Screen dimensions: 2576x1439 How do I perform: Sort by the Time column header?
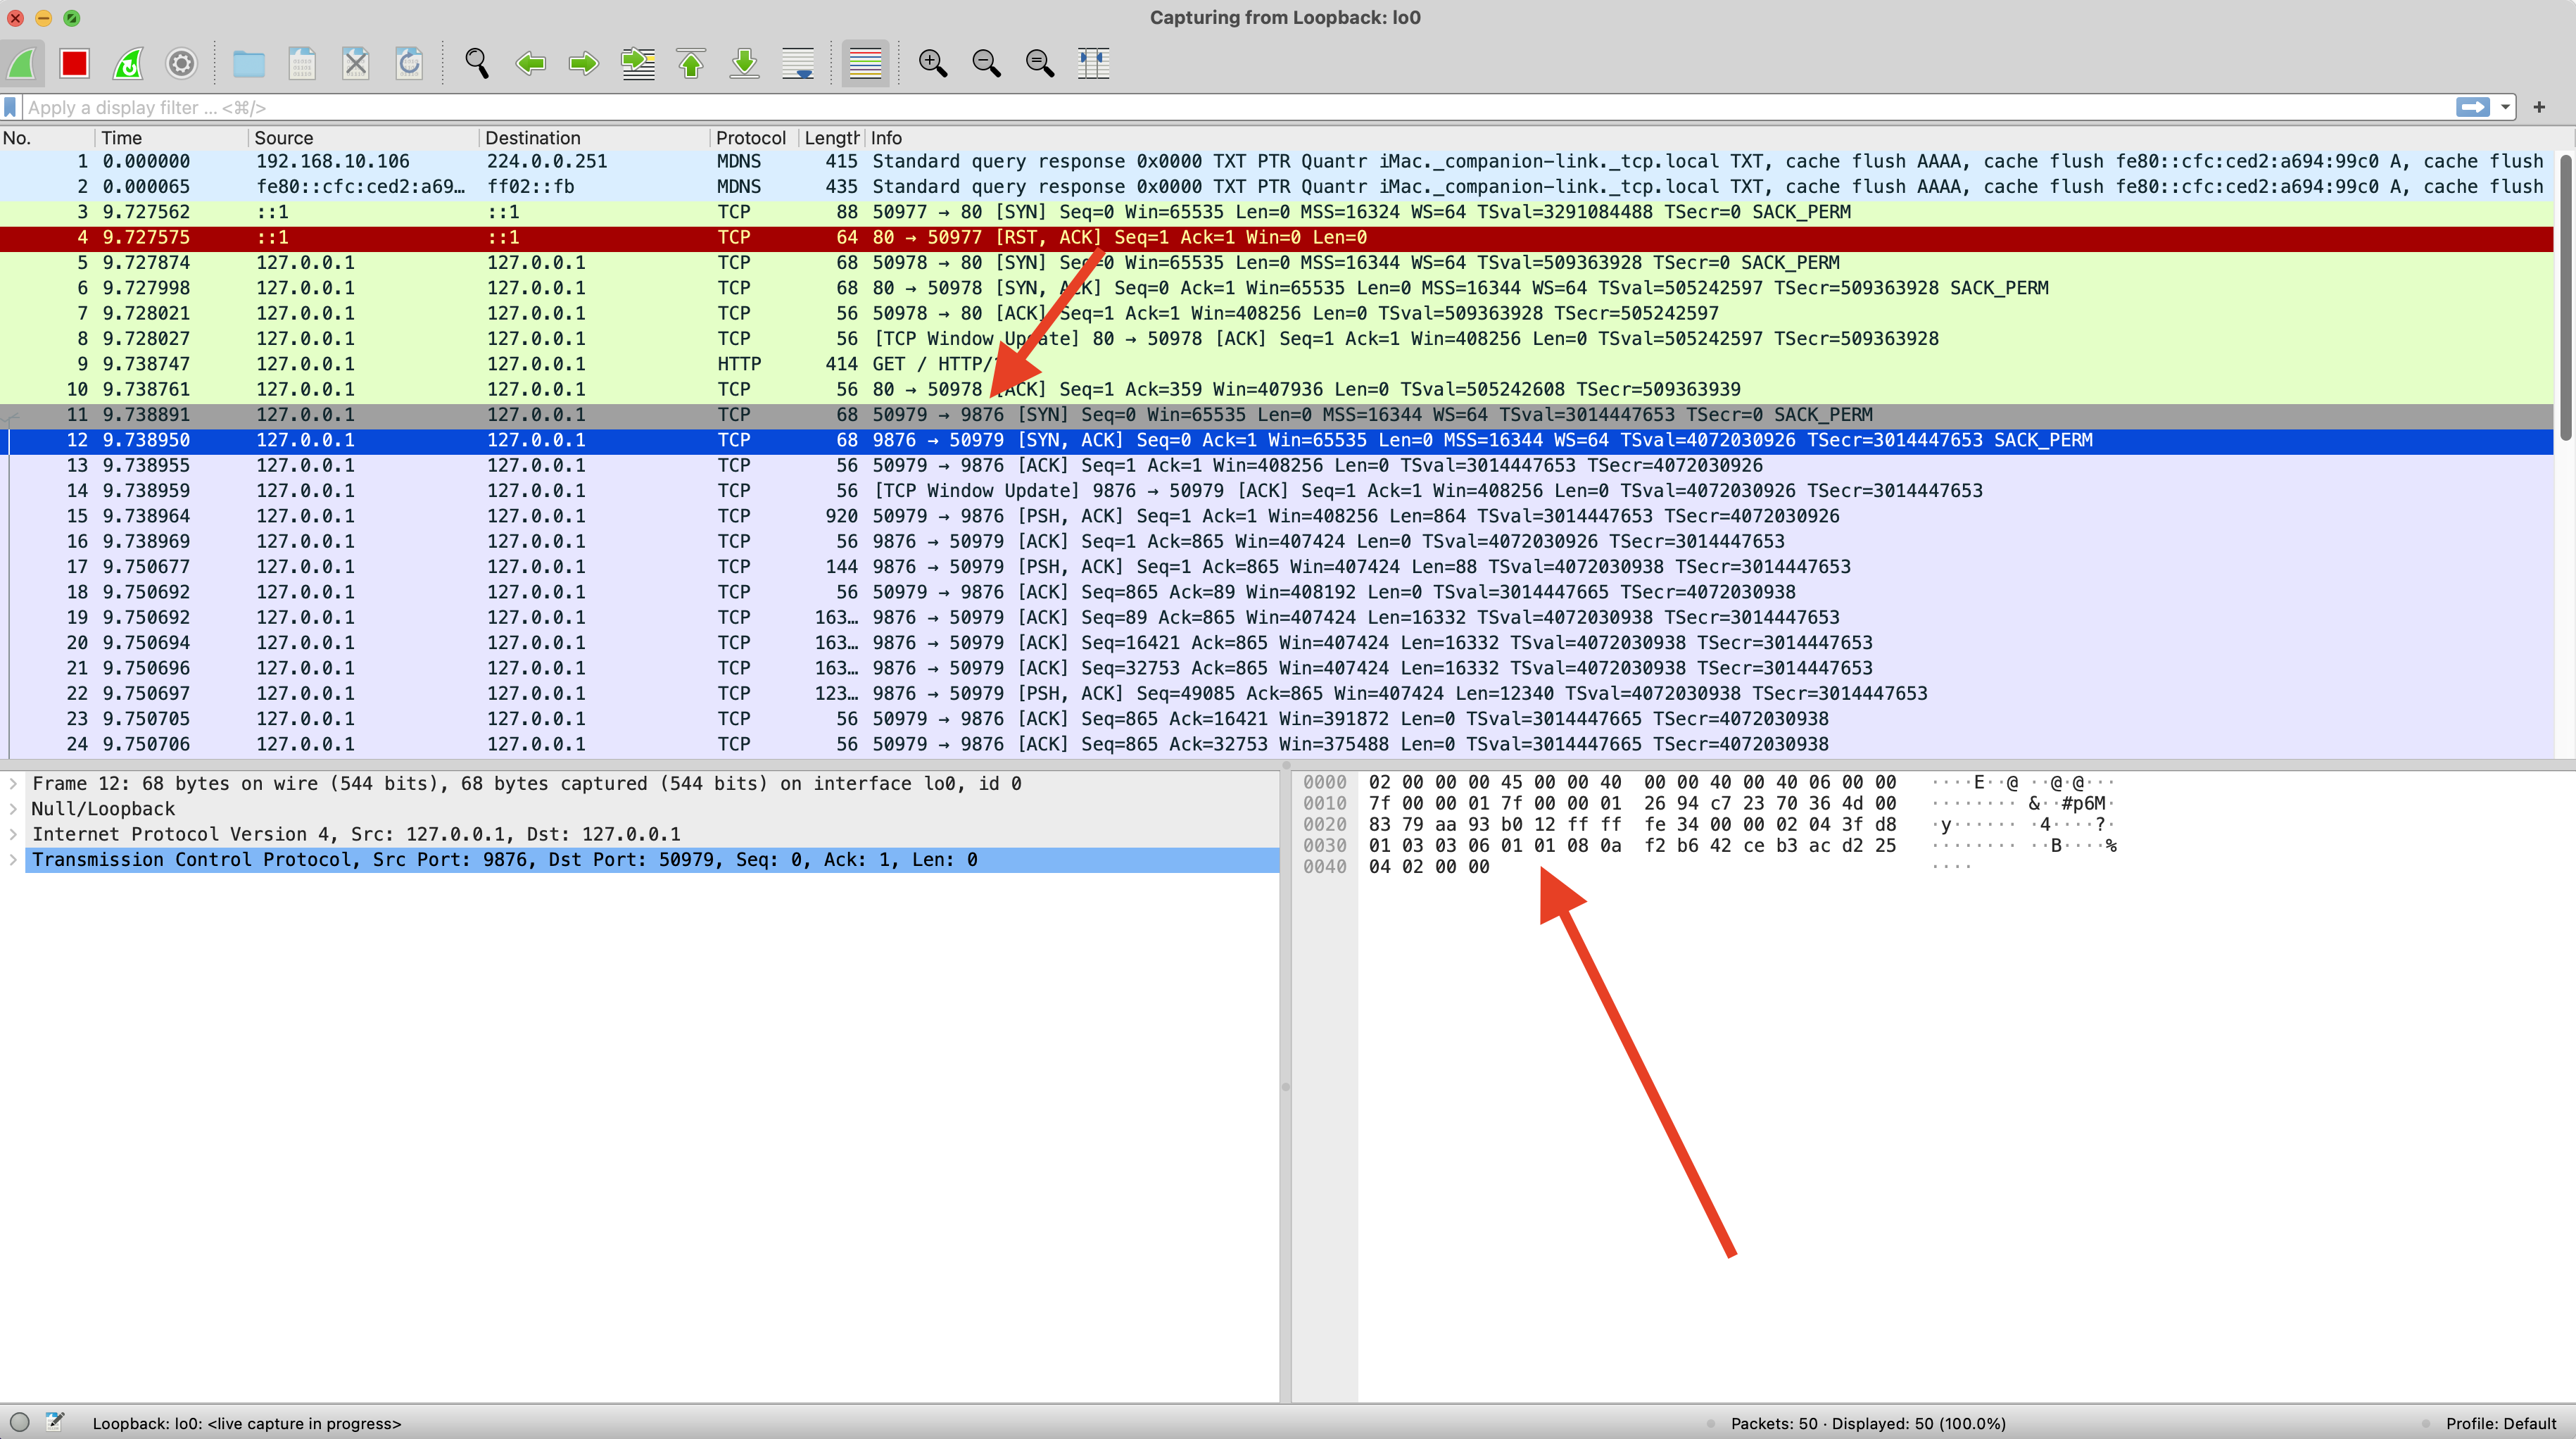[x=171, y=138]
